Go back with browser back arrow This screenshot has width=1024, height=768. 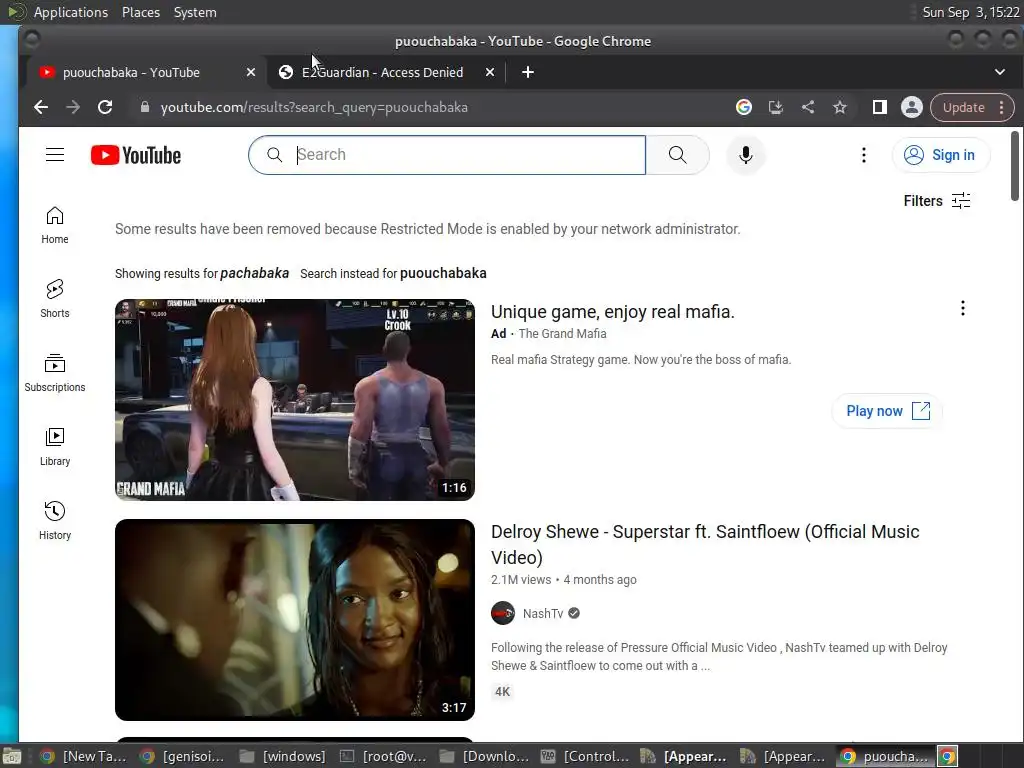(40, 107)
